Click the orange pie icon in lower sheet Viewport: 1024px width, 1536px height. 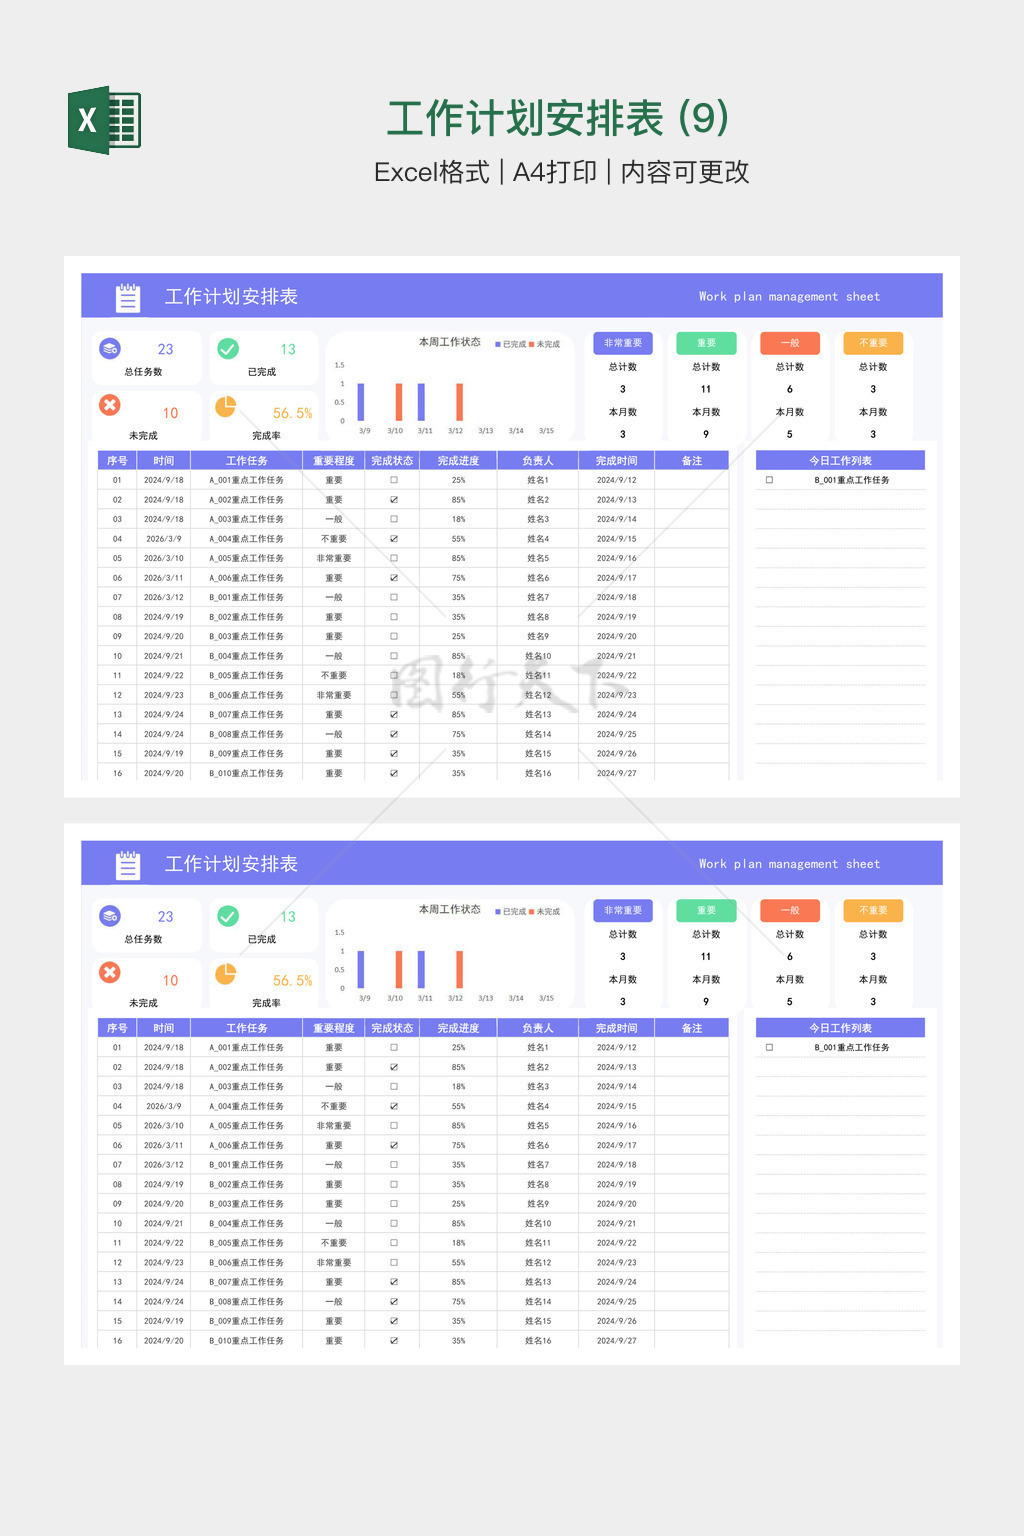(x=226, y=973)
